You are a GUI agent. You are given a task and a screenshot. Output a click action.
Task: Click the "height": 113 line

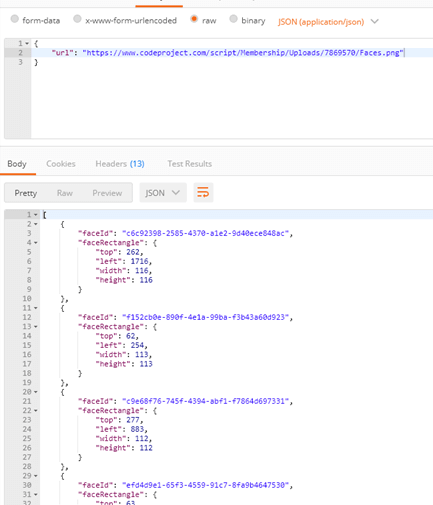pyautogui.click(x=124, y=364)
